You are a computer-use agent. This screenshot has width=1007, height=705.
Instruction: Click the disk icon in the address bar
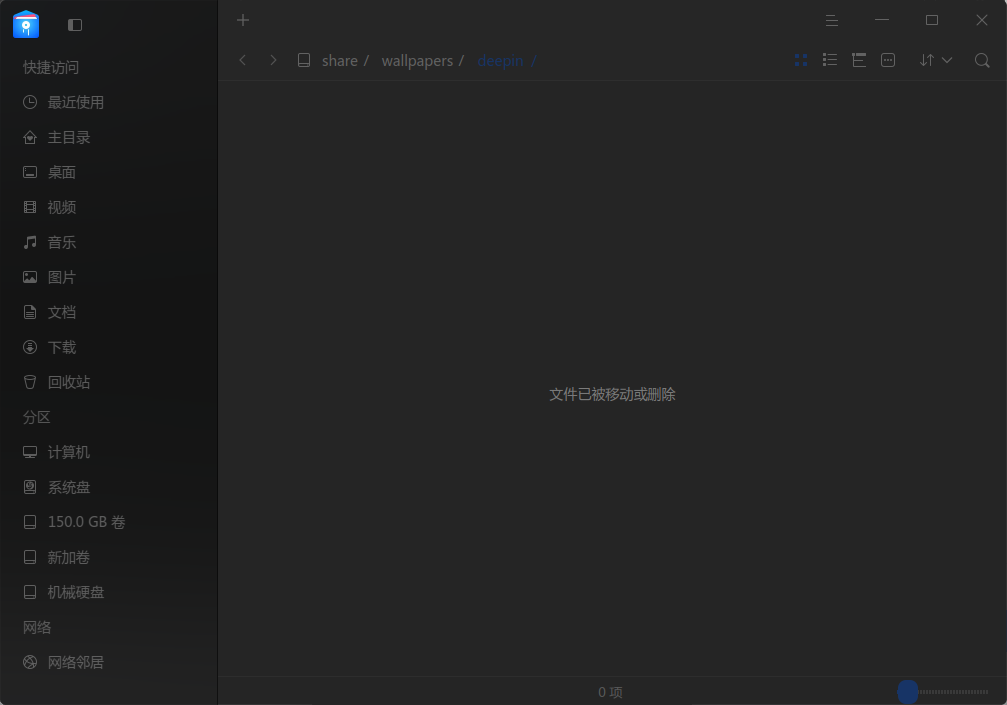(x=304, y=60)
